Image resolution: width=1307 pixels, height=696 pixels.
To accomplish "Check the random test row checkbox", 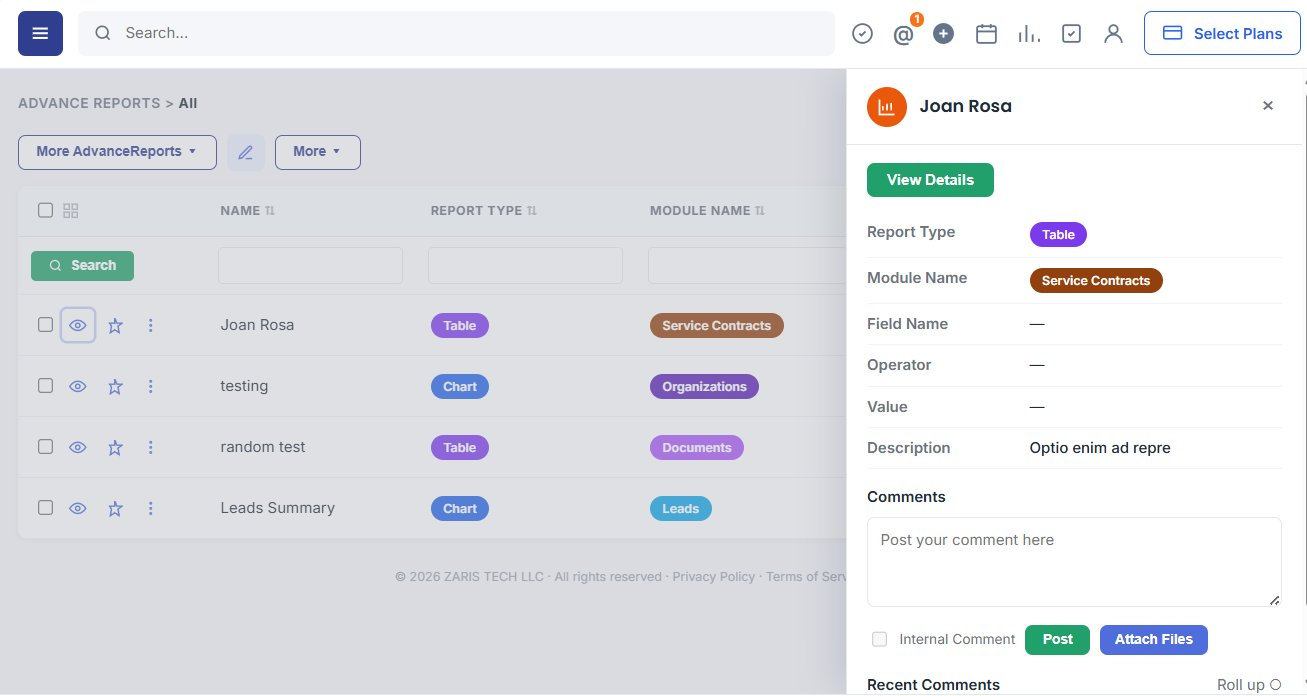I will tap(45, 447).
